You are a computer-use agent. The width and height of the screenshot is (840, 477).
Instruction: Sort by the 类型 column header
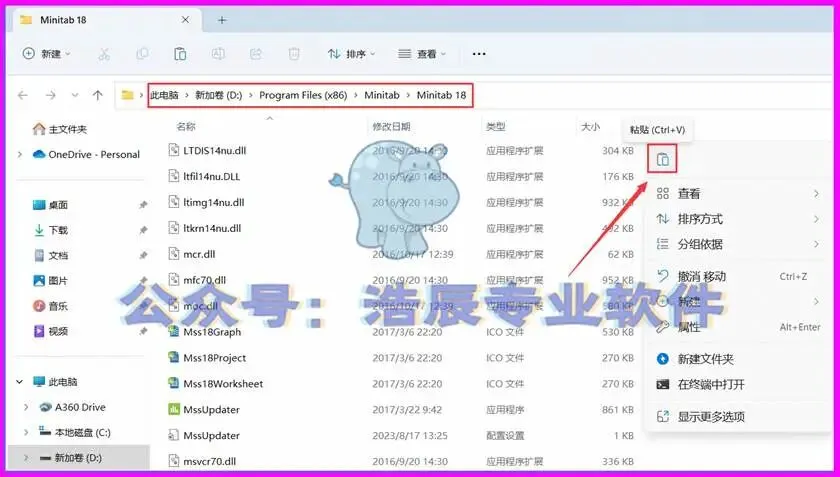coord(496,126)
